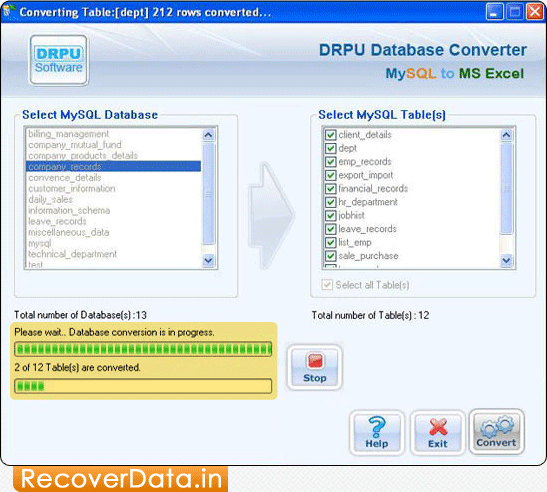Select highlighted company_records database
547x492 pixels.
point(113,166)
